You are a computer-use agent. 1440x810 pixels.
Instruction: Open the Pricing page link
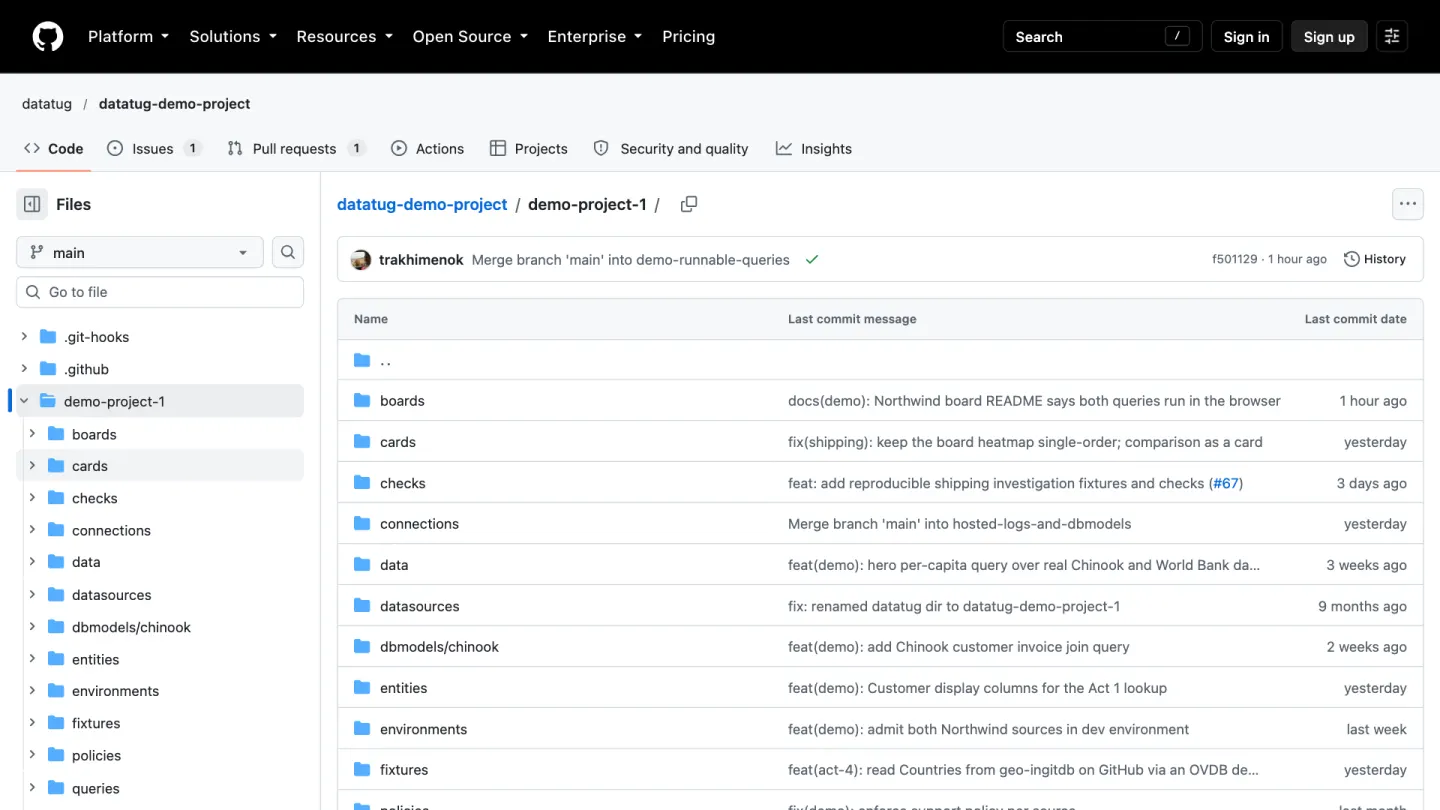pyautogui.click(x=689, y=37)
